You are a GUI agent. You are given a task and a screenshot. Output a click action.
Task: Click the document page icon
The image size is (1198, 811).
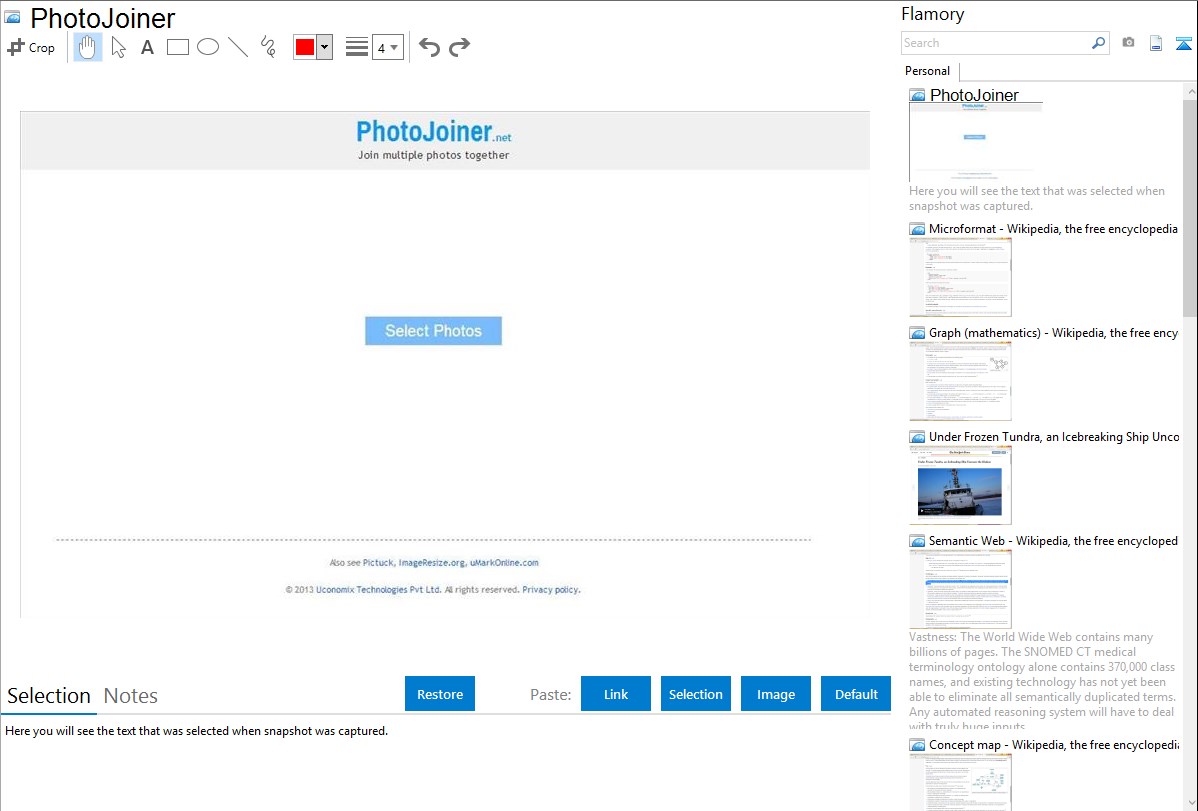tap(1156, 43)
